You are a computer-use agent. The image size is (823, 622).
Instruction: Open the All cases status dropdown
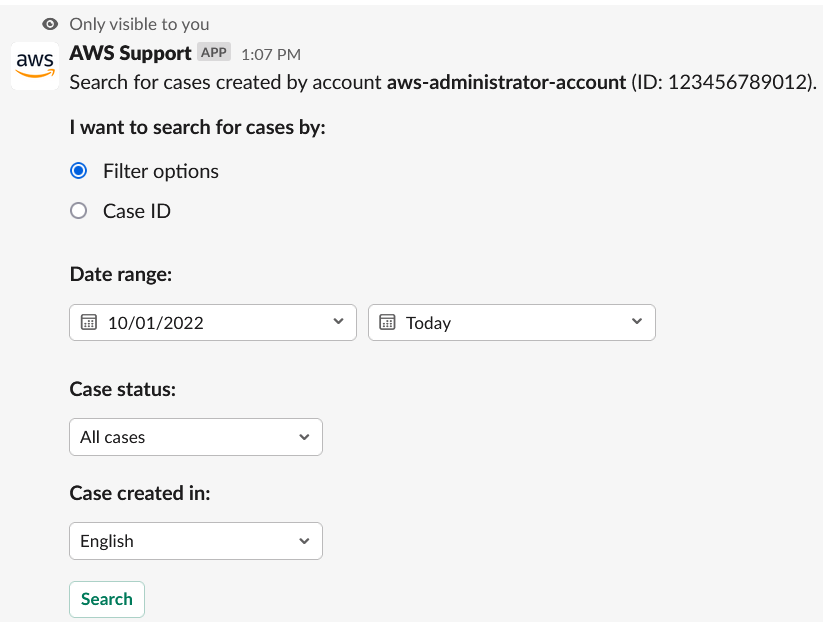[195, 437]
